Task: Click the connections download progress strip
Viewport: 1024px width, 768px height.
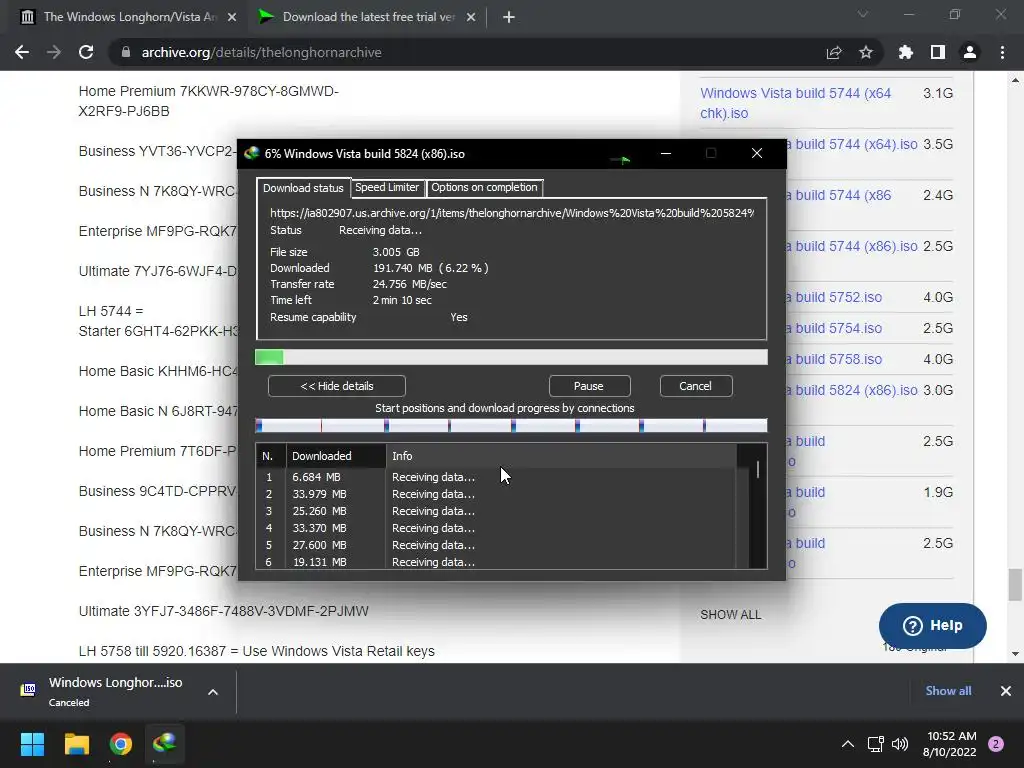Action: pyautogui.click(x=511, y=426)
